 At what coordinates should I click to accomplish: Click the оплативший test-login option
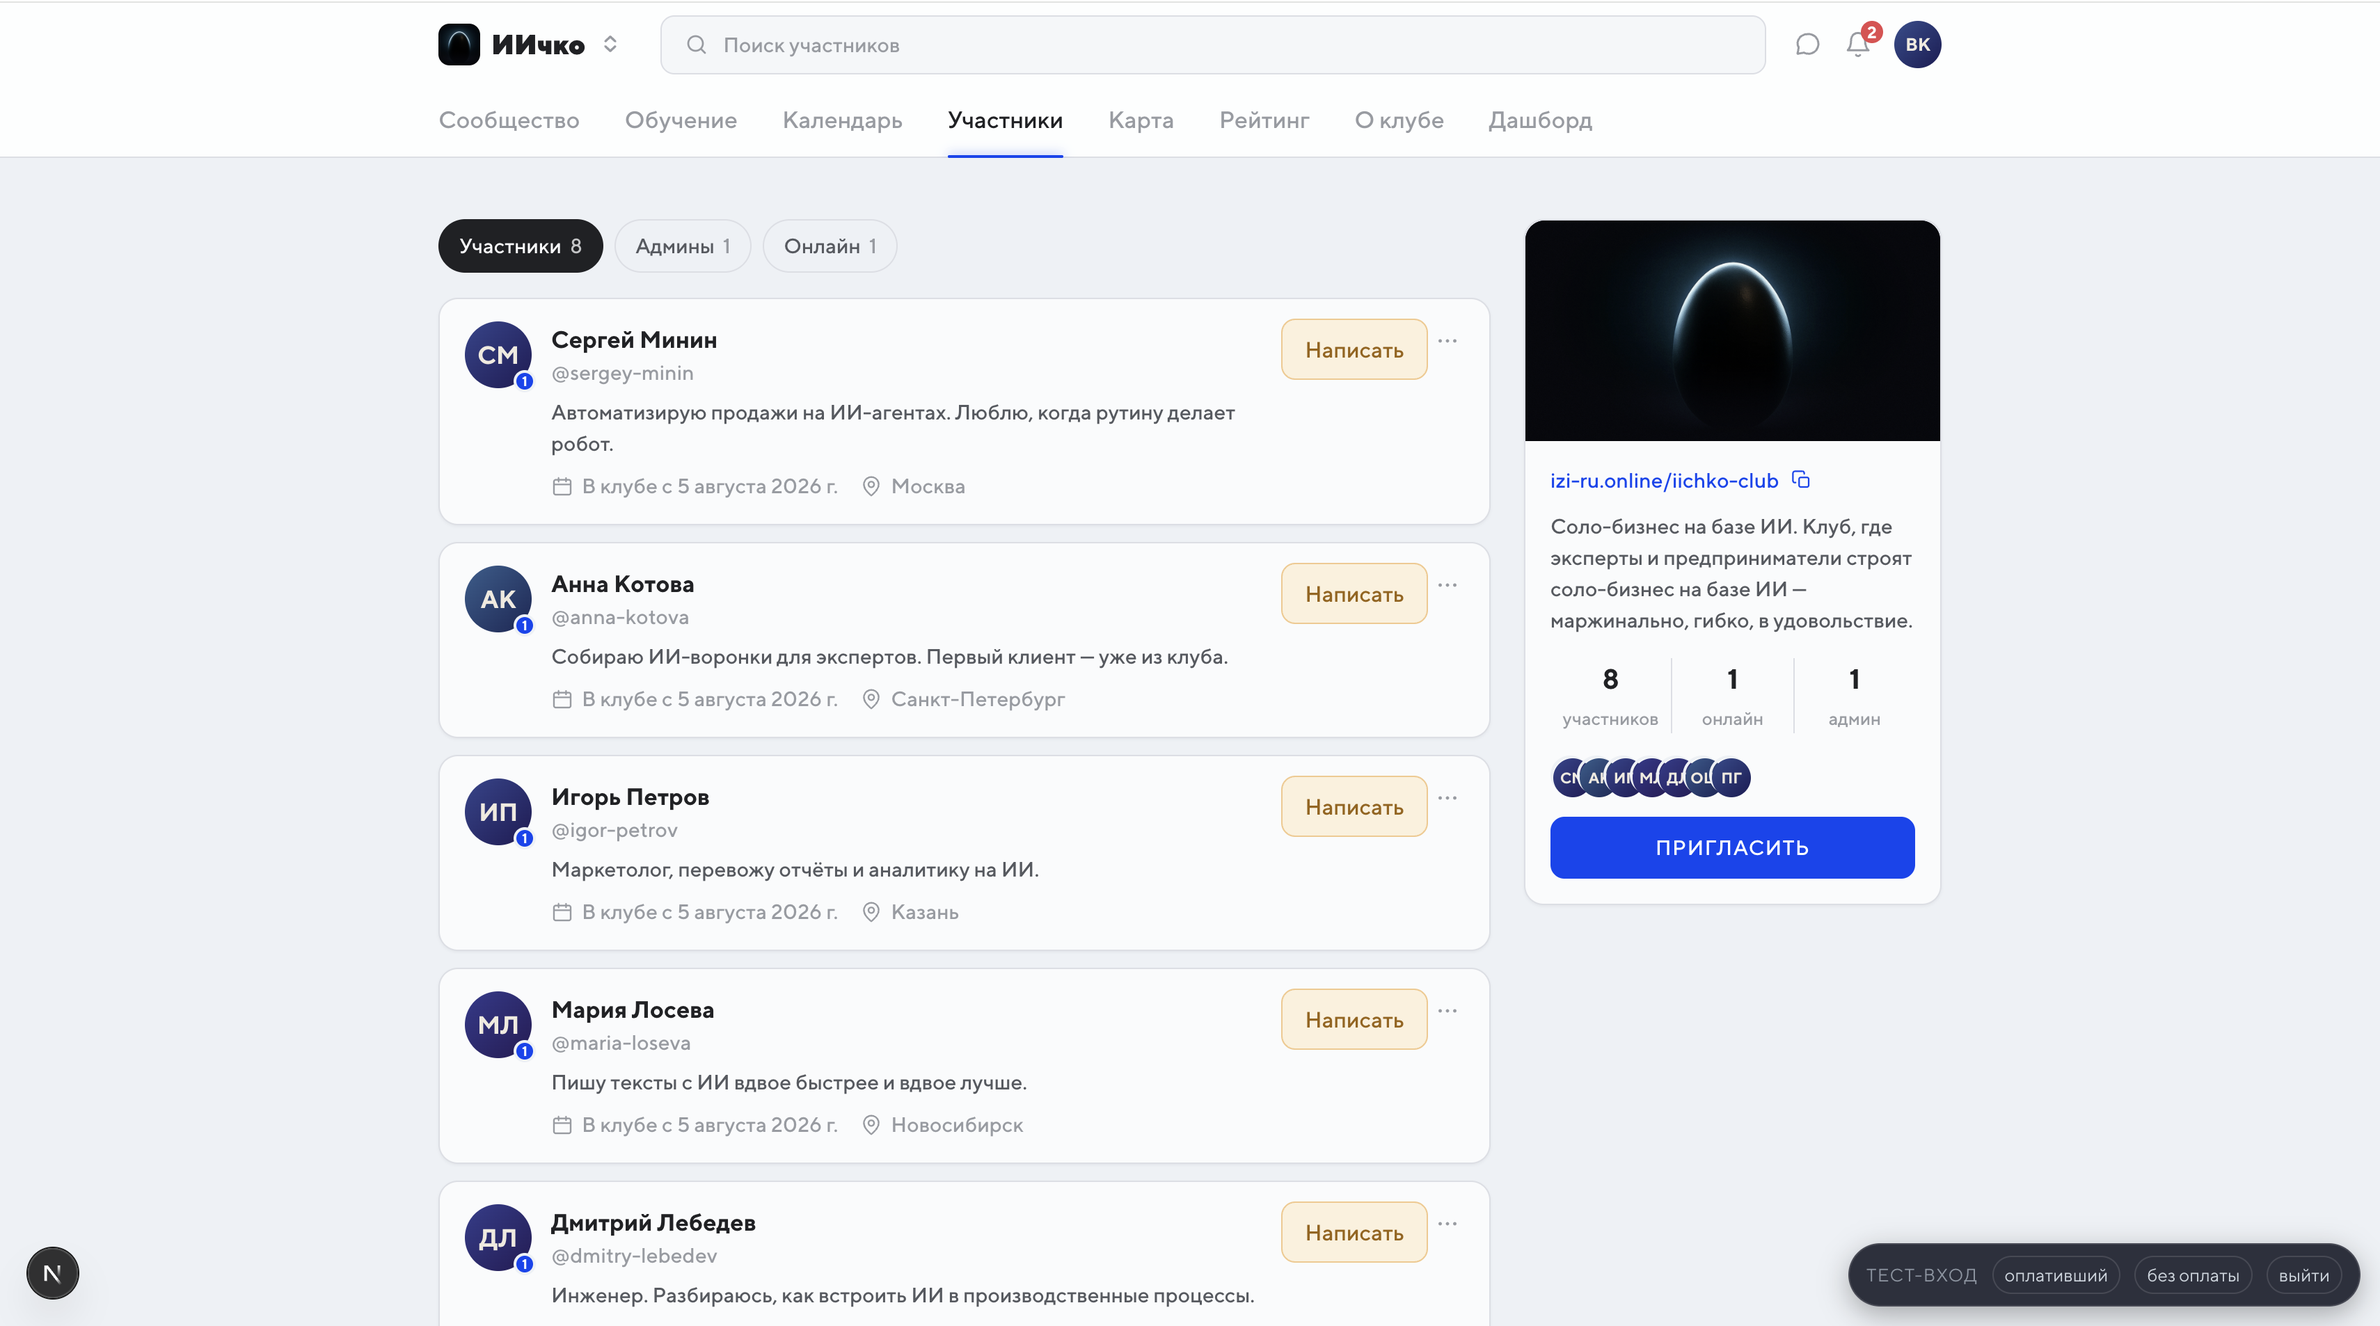click(x=2055, y=1275)
